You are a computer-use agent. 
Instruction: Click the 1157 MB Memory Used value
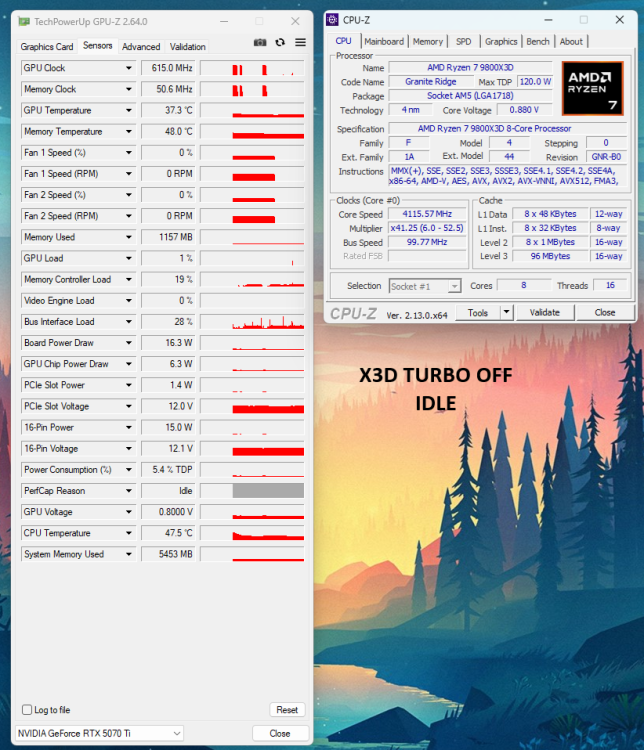point(168,237)
